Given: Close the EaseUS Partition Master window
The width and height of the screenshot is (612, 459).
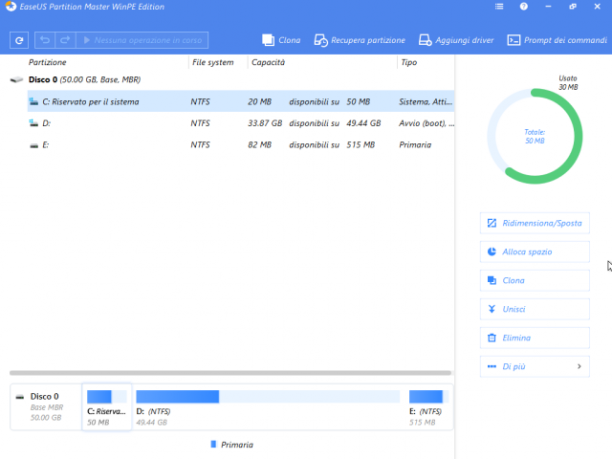Looking at the screenshot, I should point(597,7).
